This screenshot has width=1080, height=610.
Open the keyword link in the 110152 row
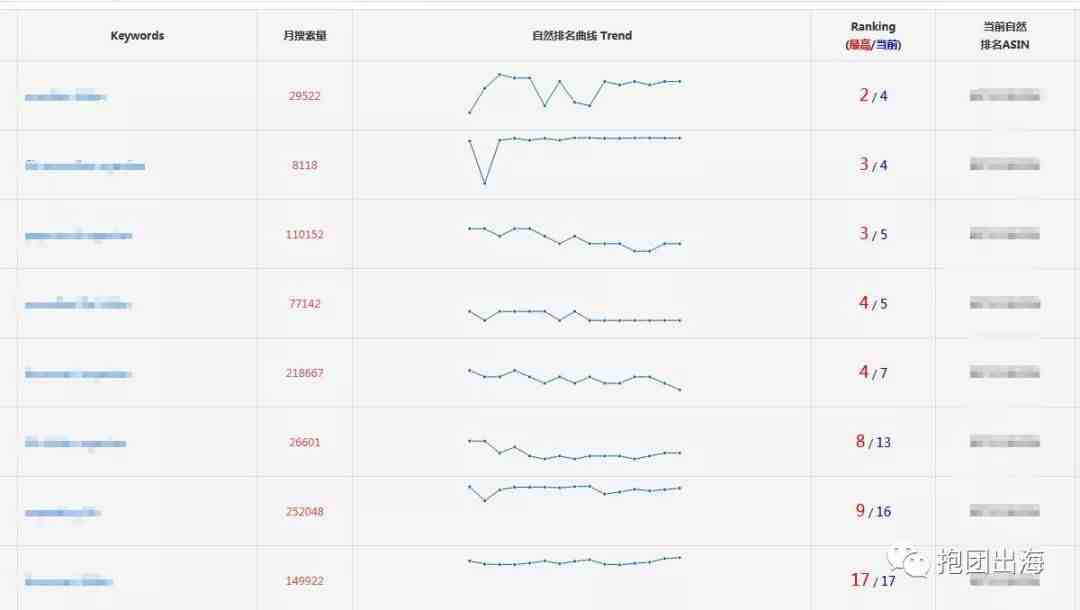78,235
